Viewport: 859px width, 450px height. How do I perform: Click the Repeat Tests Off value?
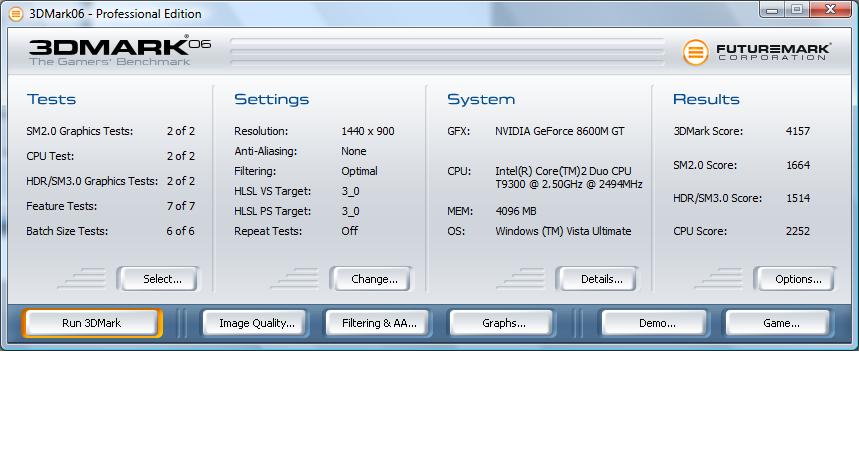(350, 231)
